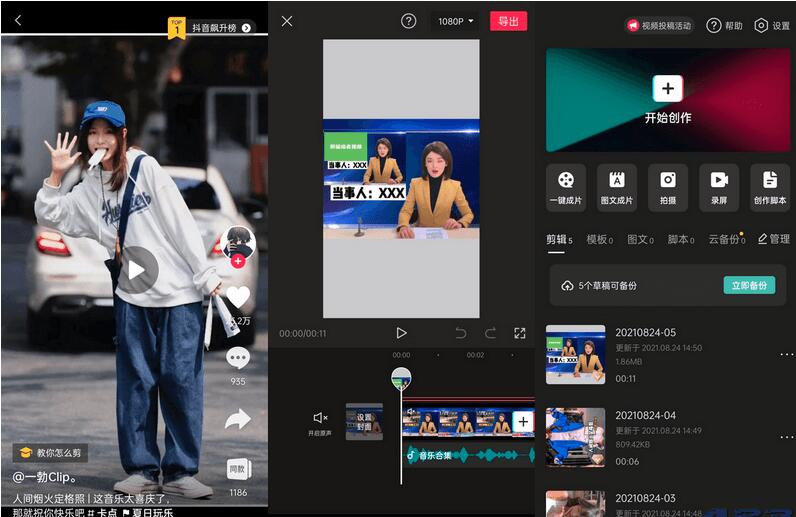Open more options for draft 20210824-05

pos(786,354)
